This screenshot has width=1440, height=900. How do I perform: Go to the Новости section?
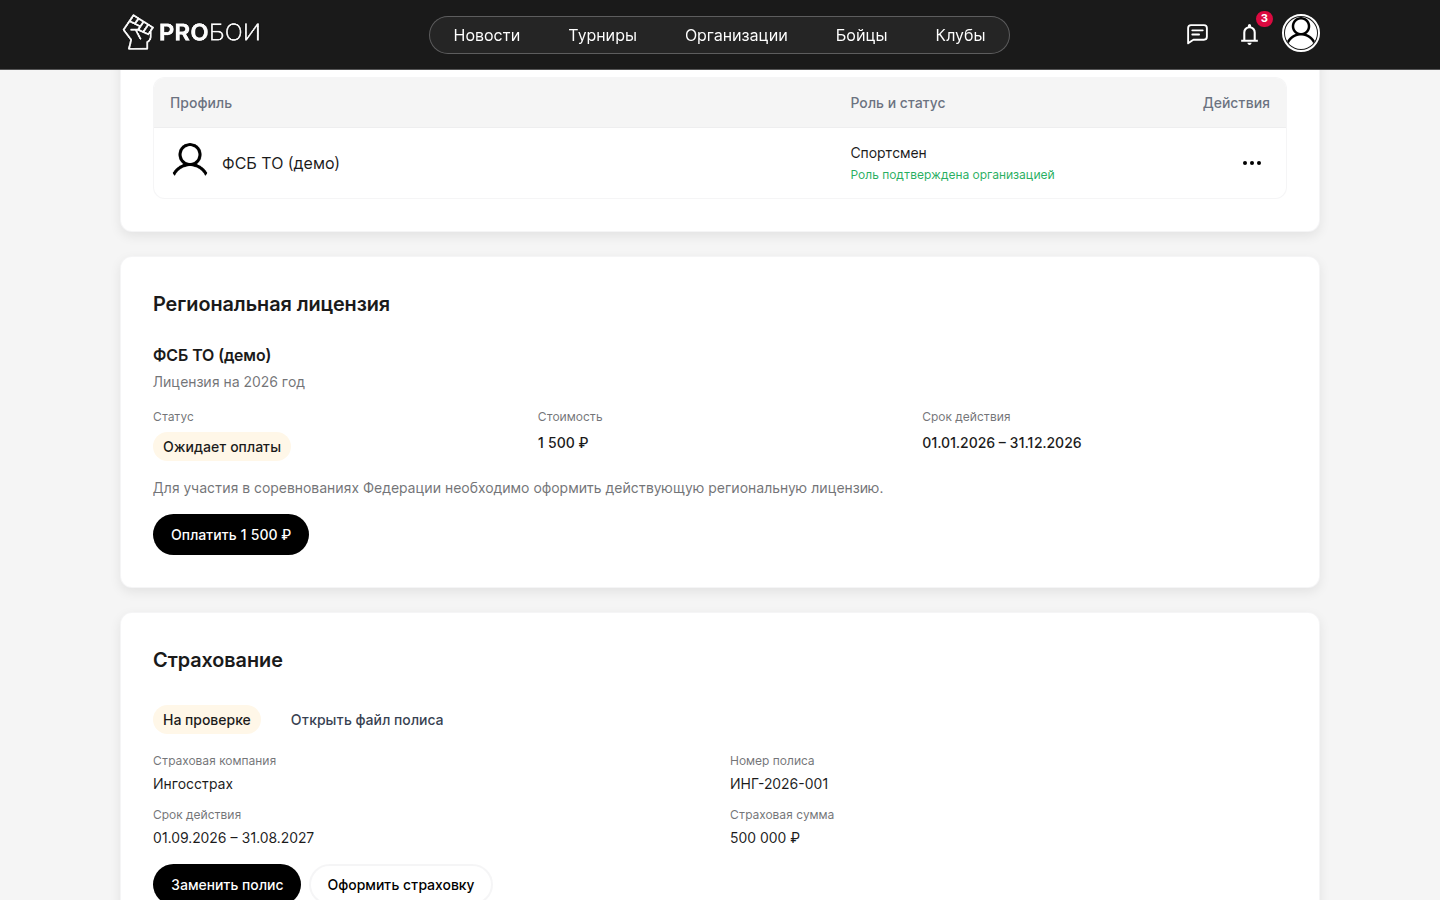[x=487, y=35]
